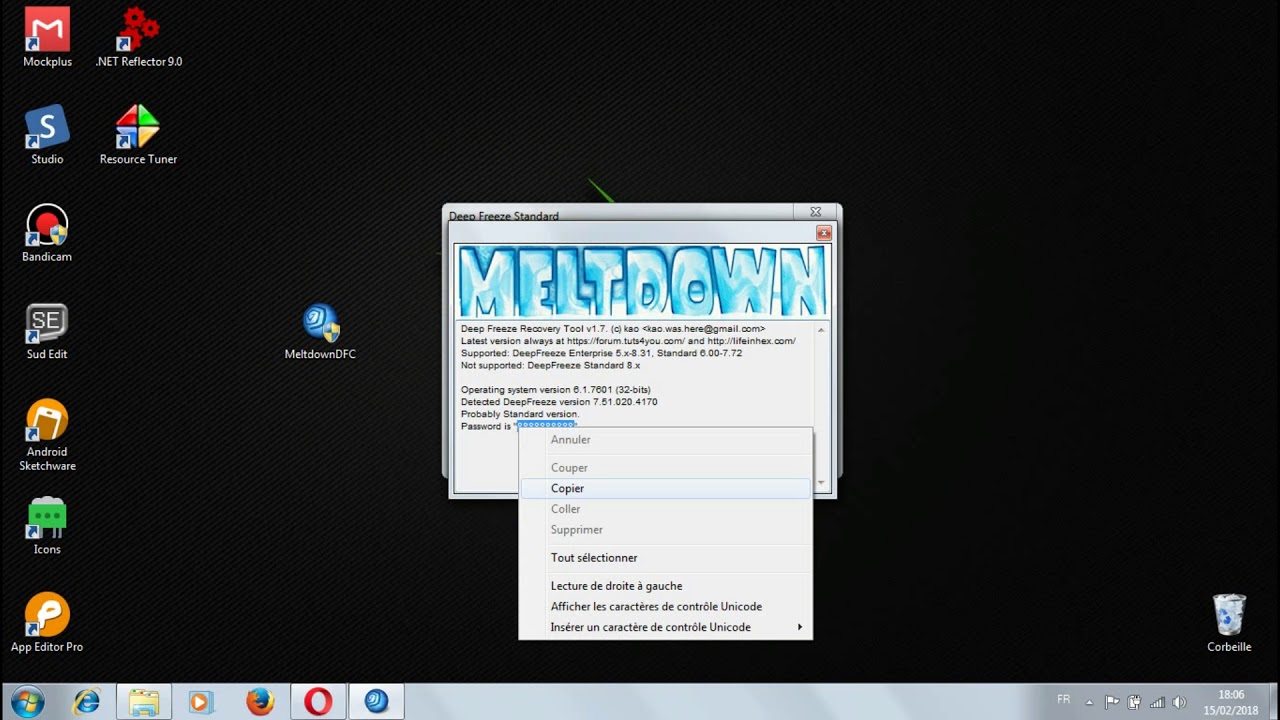Expand hidden icons in the system tray
Screen dimensions: 1280x720
(x=1090, y=700)
